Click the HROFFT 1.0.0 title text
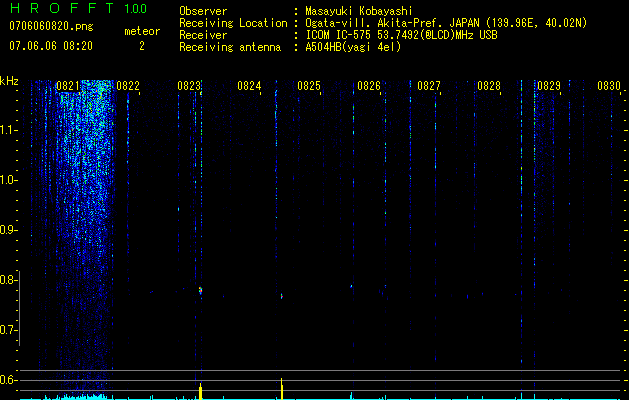This screenshot has width=629, height=400. click(79, 8)
